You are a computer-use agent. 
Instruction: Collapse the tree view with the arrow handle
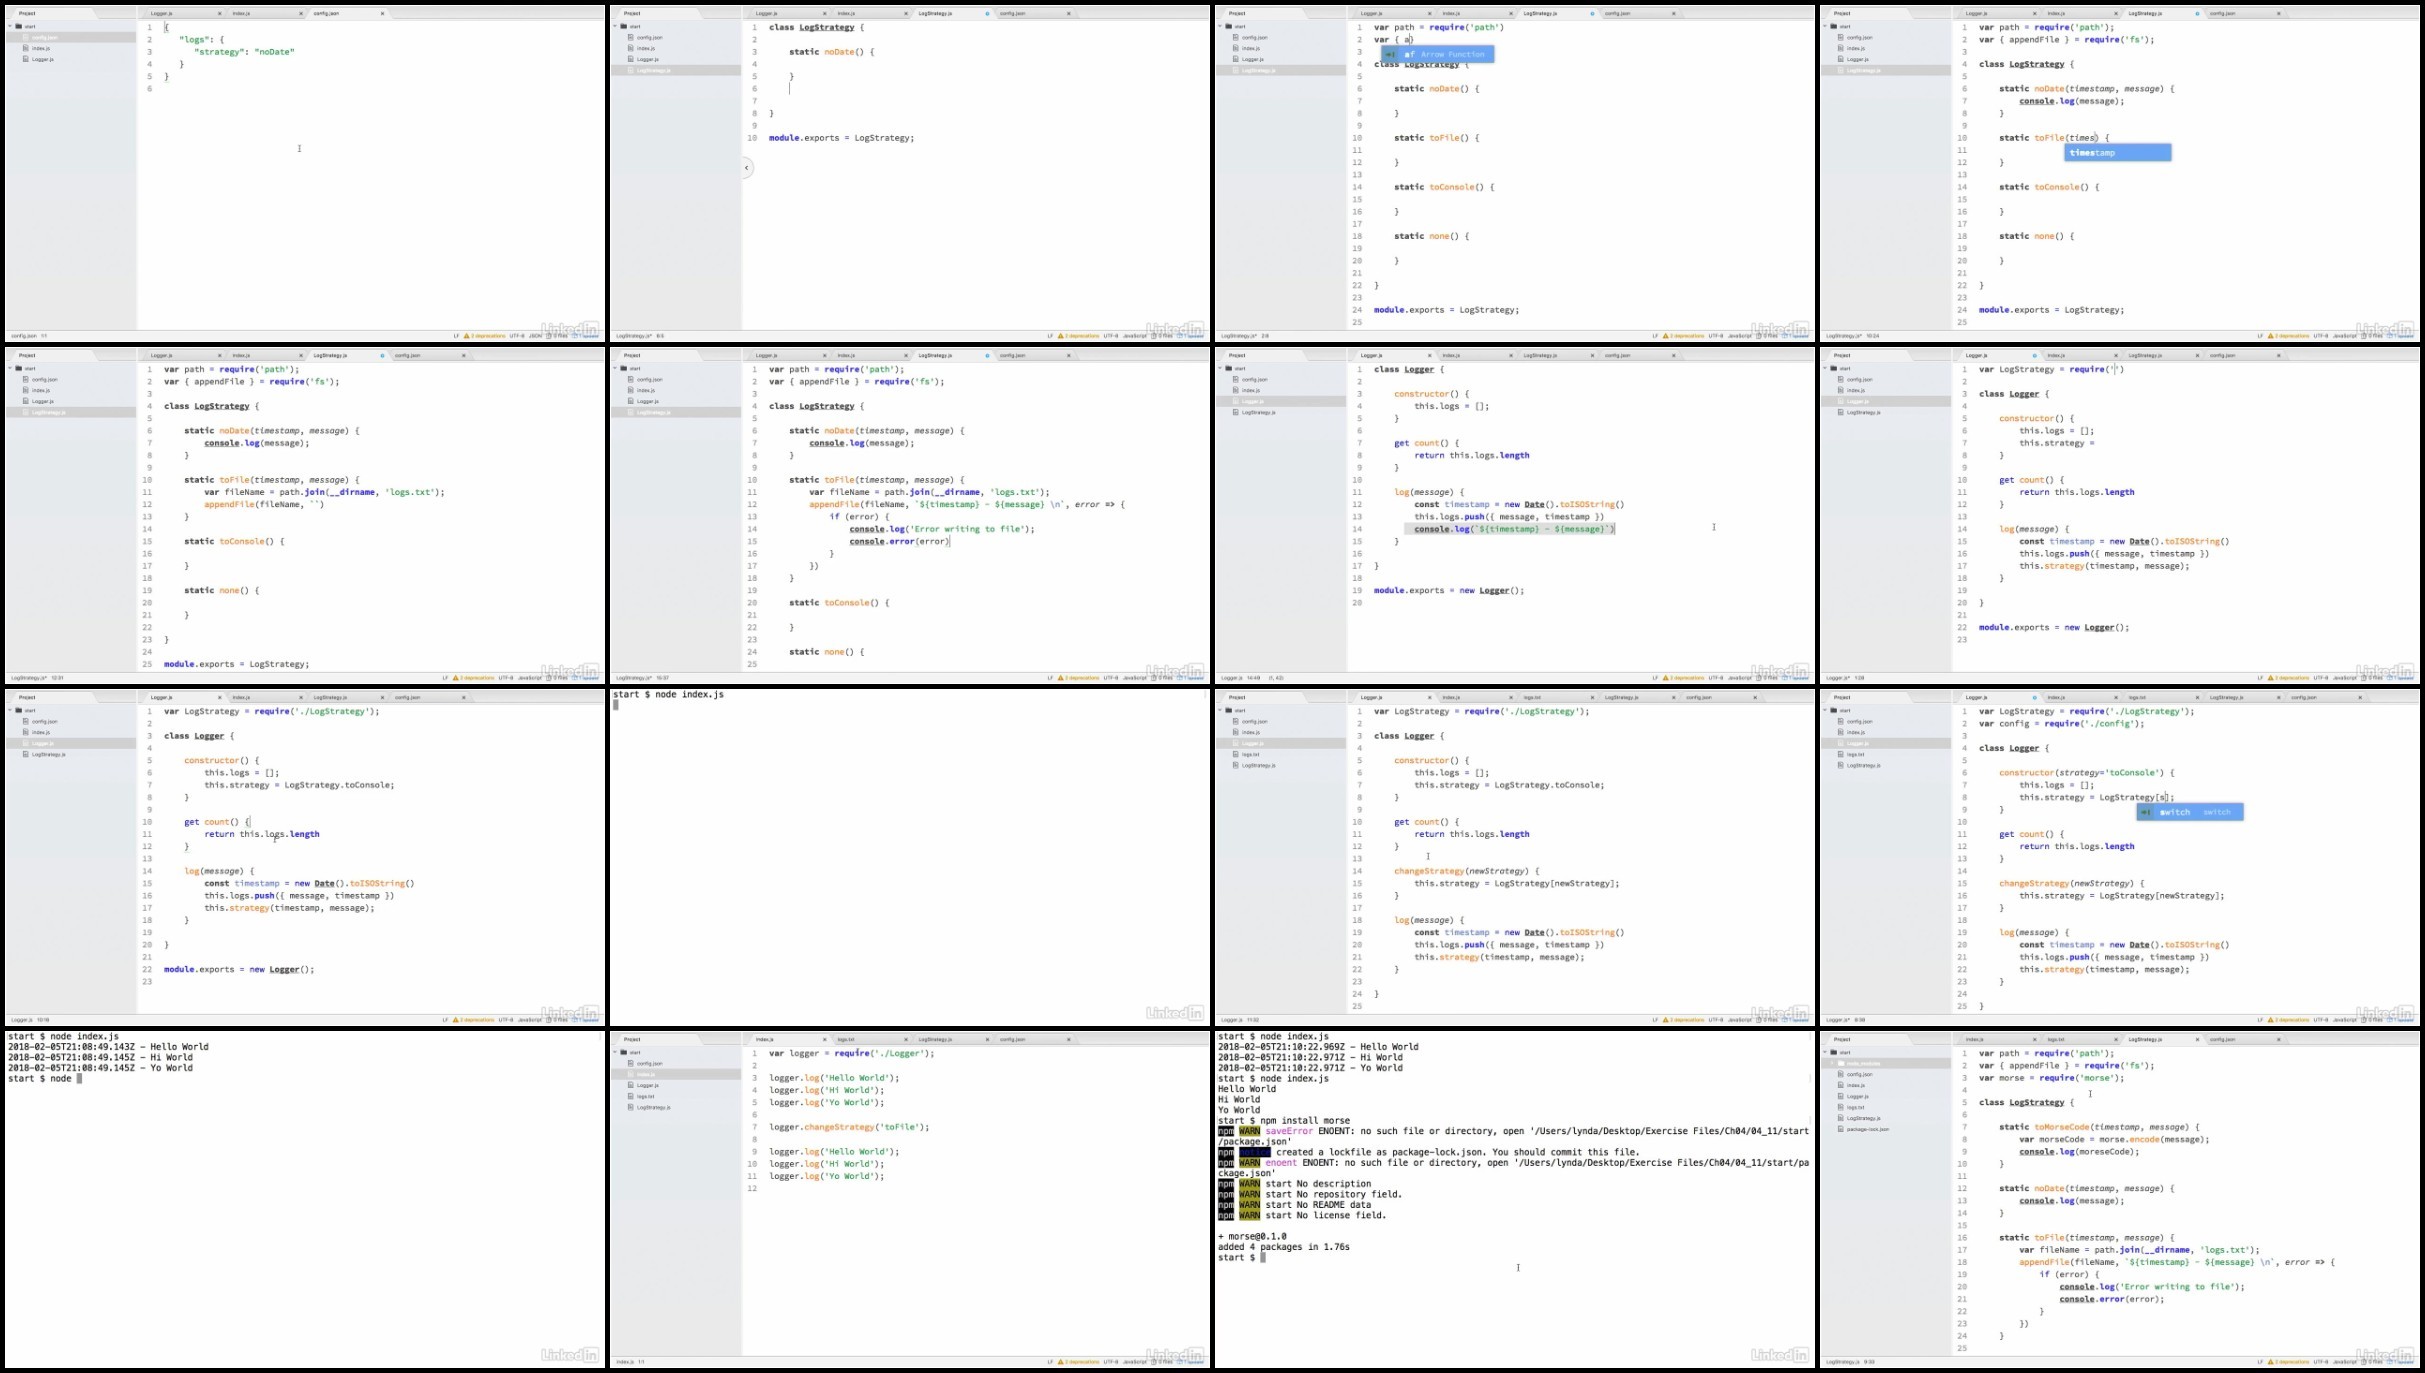[747, 168]
